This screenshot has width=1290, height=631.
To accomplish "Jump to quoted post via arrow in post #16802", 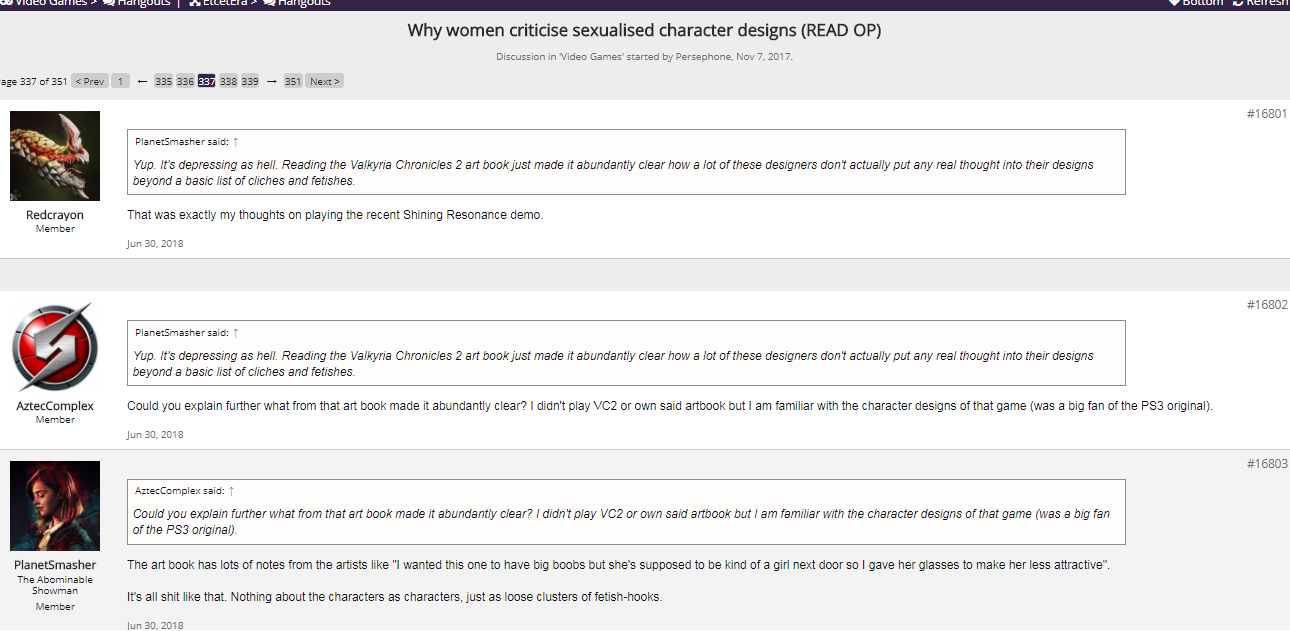I will tap(235, 333).
